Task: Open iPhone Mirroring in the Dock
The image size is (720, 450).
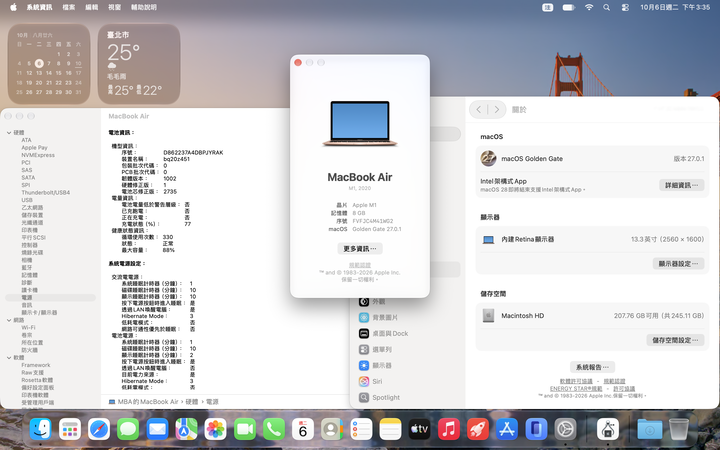Action: tap(536, 429)
